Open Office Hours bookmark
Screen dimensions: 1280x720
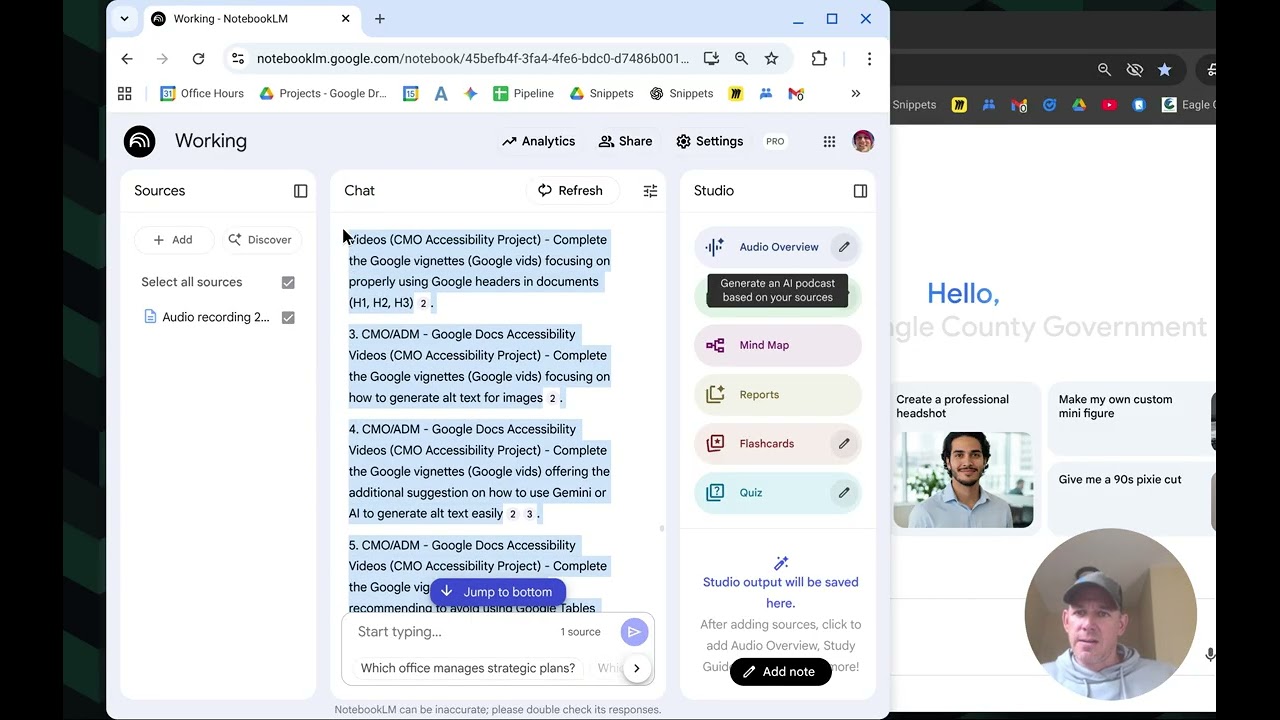[x=202, y=93]
